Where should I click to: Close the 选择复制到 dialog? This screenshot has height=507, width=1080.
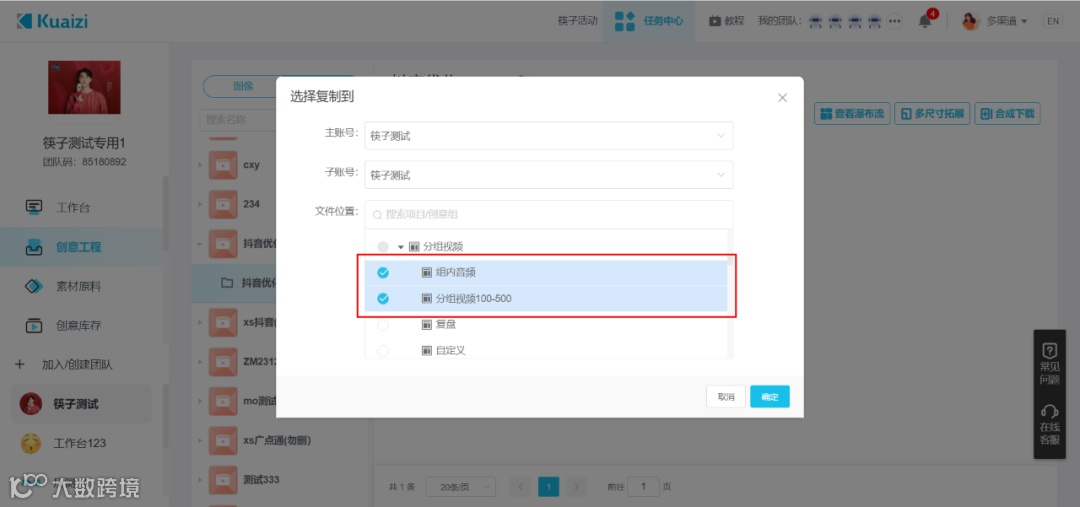[782, 98]
